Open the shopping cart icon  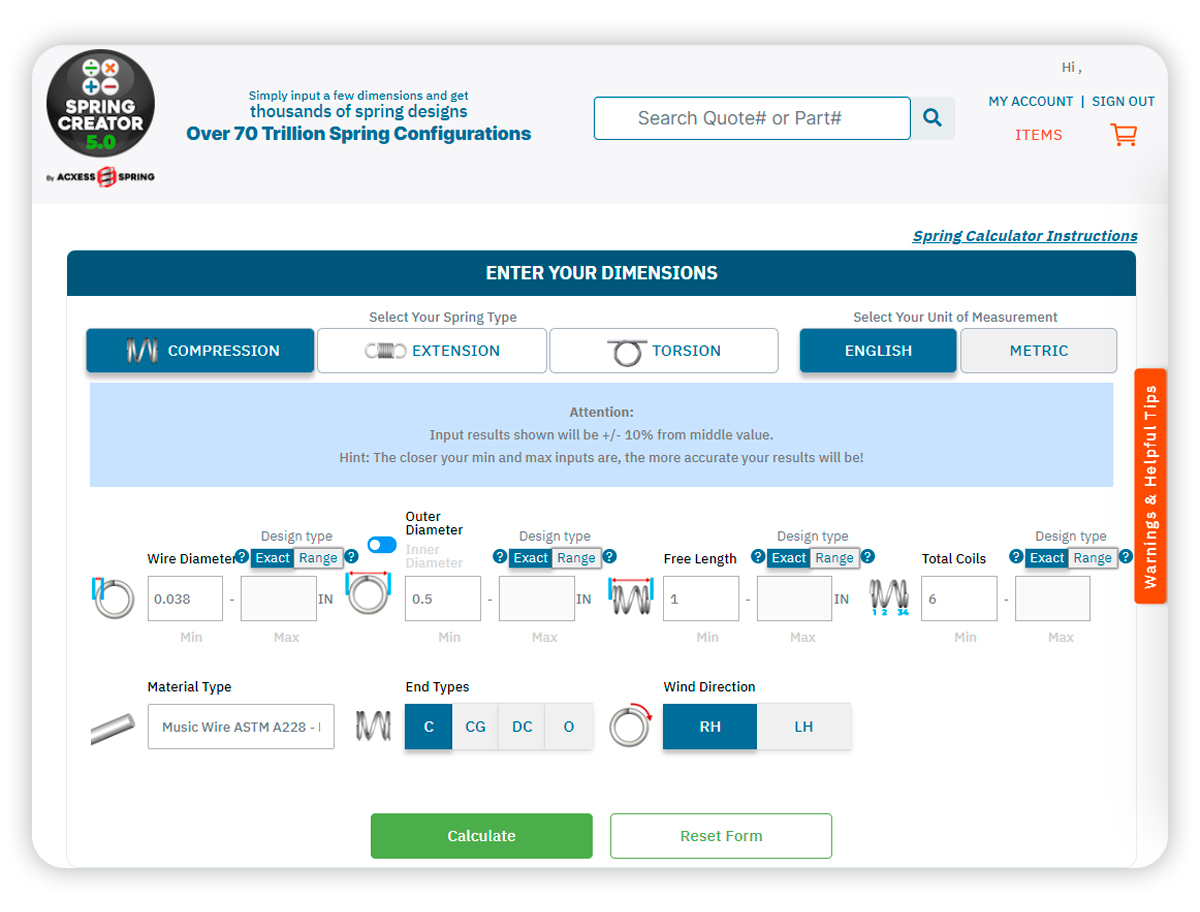[1122, 135]
